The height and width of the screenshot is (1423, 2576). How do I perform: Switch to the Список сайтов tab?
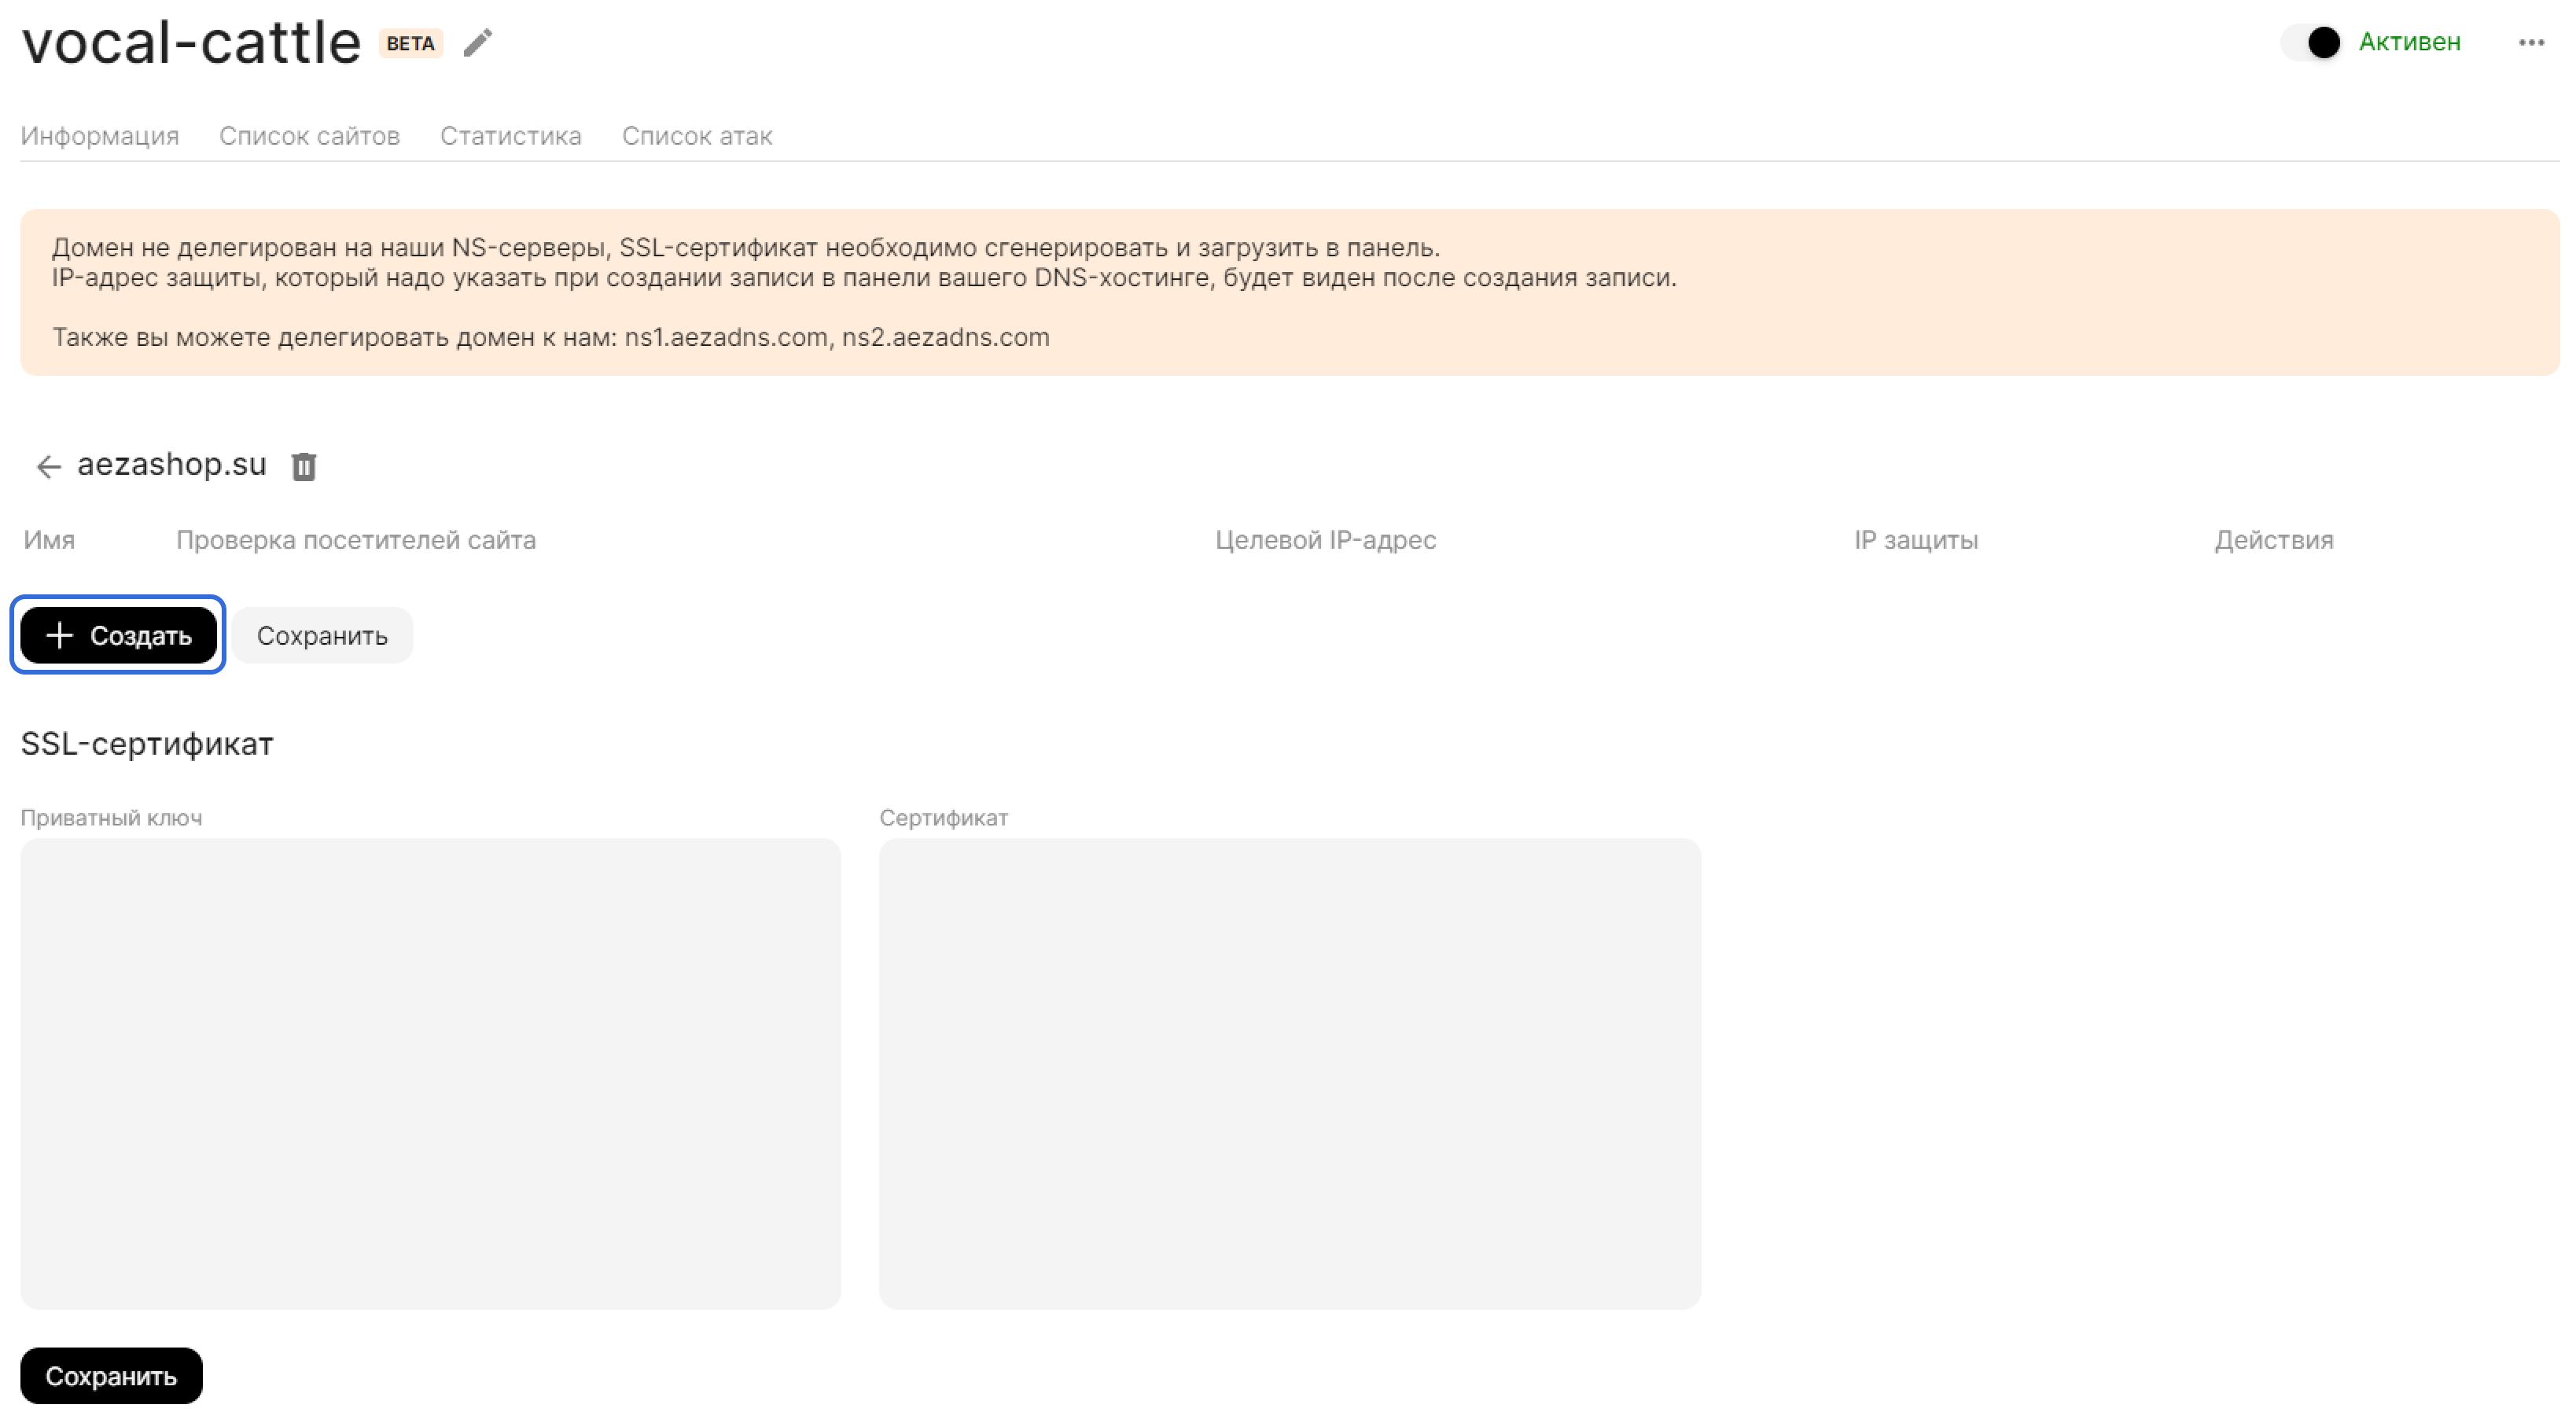click(x=309, y=136)
